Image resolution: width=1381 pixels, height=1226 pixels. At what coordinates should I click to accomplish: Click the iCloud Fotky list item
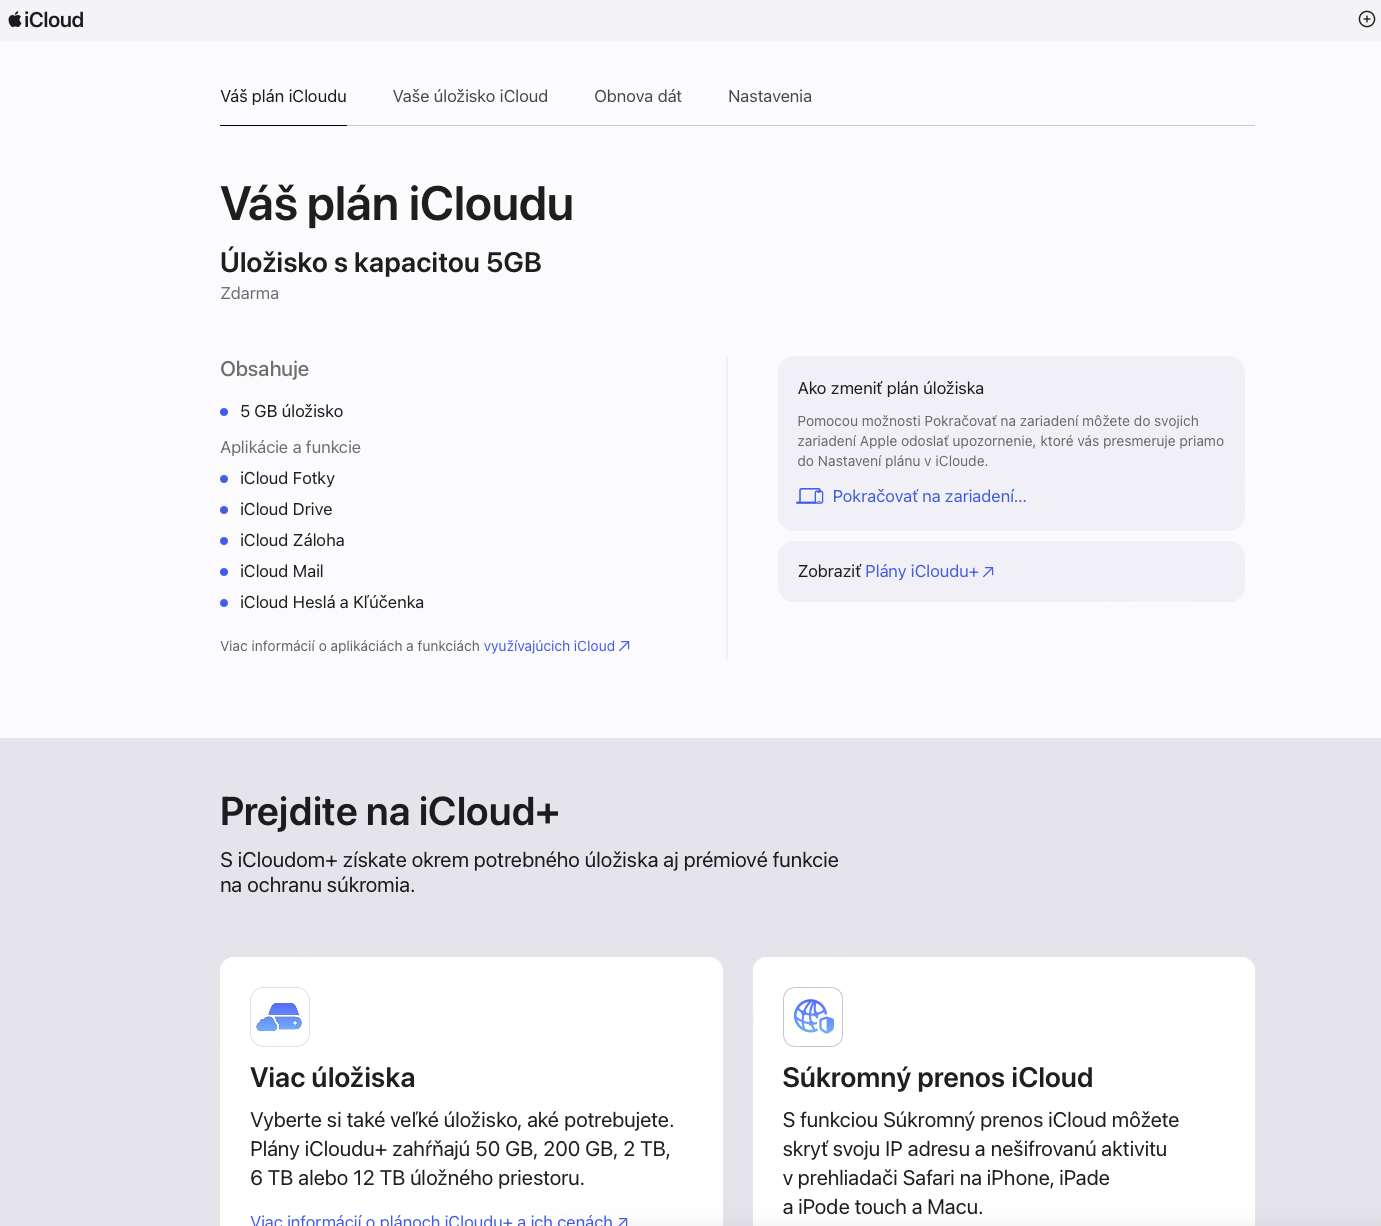(x=287, y=478)
